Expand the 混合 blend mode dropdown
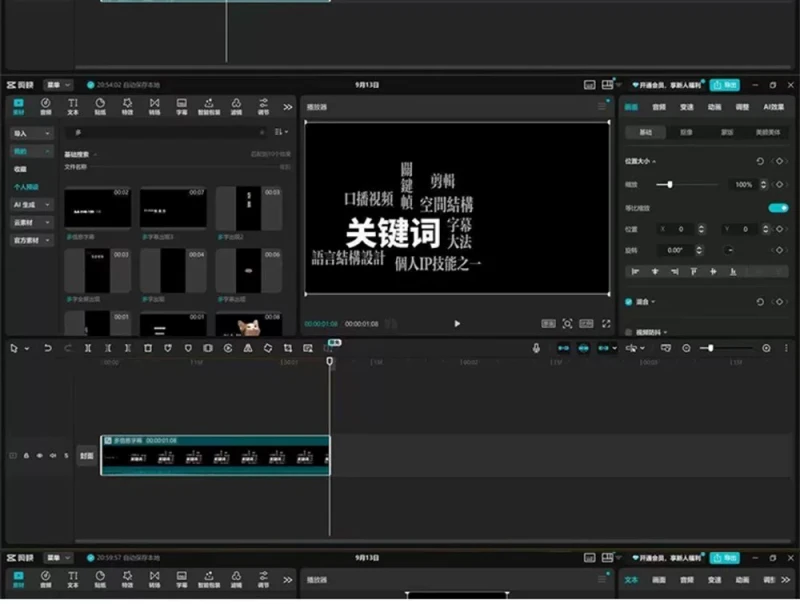This screenshot has height=604, width=800. coord(653,302)
